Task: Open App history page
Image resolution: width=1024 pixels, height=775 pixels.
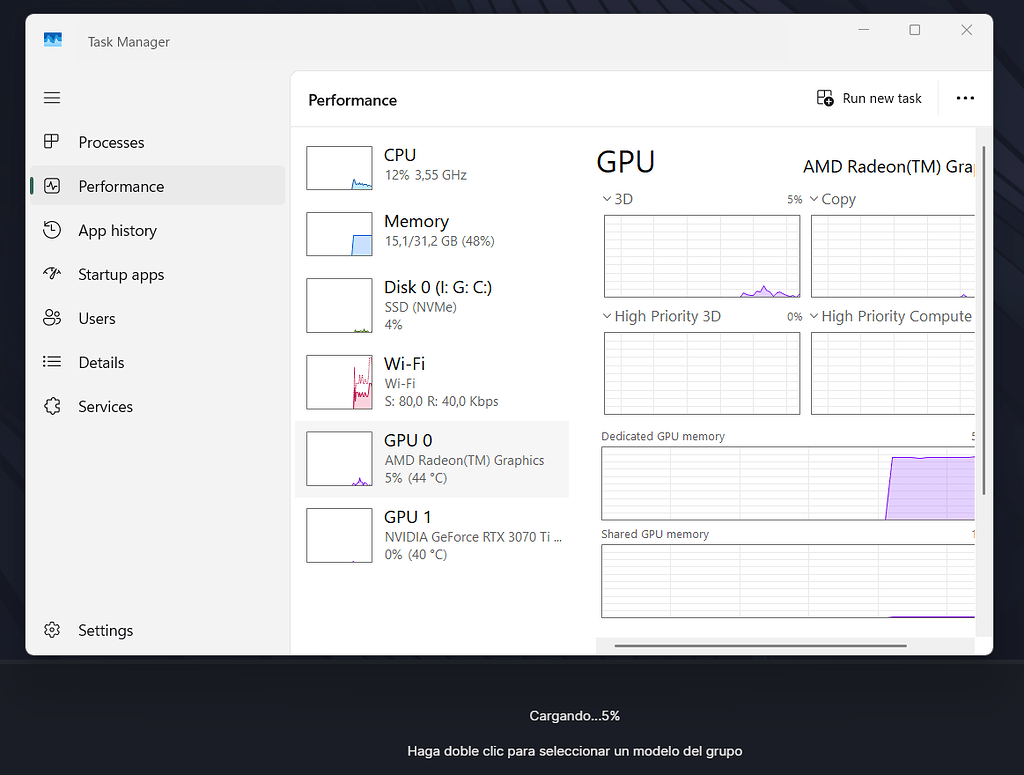Action: click(157, 230)
